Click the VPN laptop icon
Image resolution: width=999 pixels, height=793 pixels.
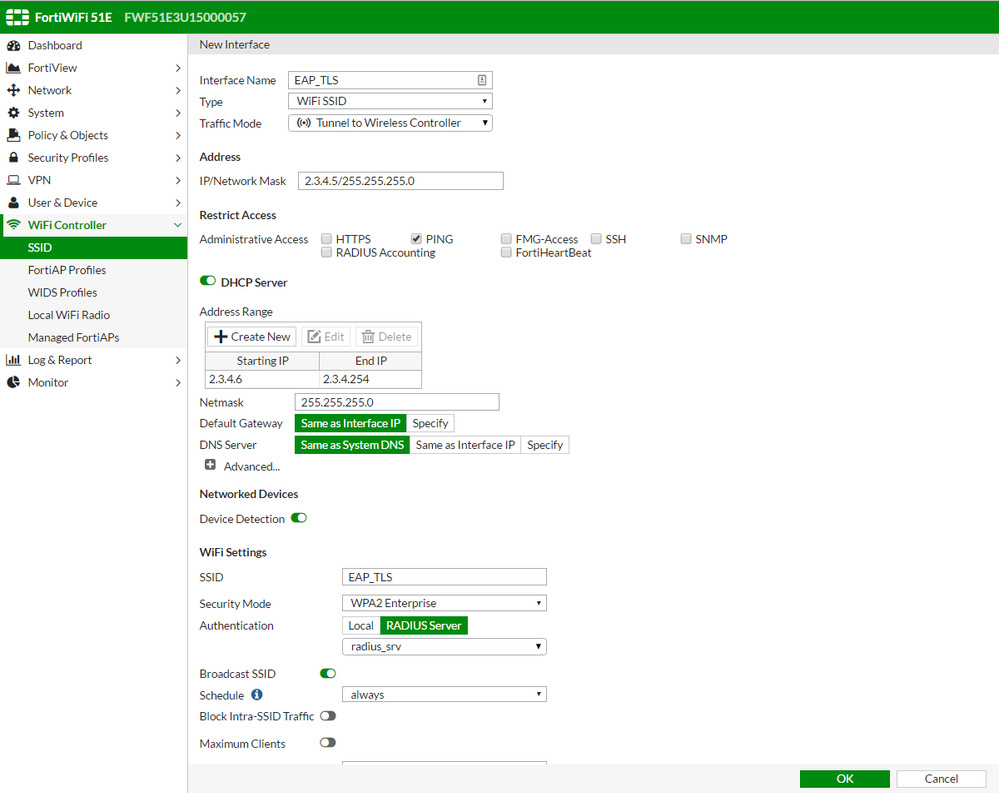(13, 180)
